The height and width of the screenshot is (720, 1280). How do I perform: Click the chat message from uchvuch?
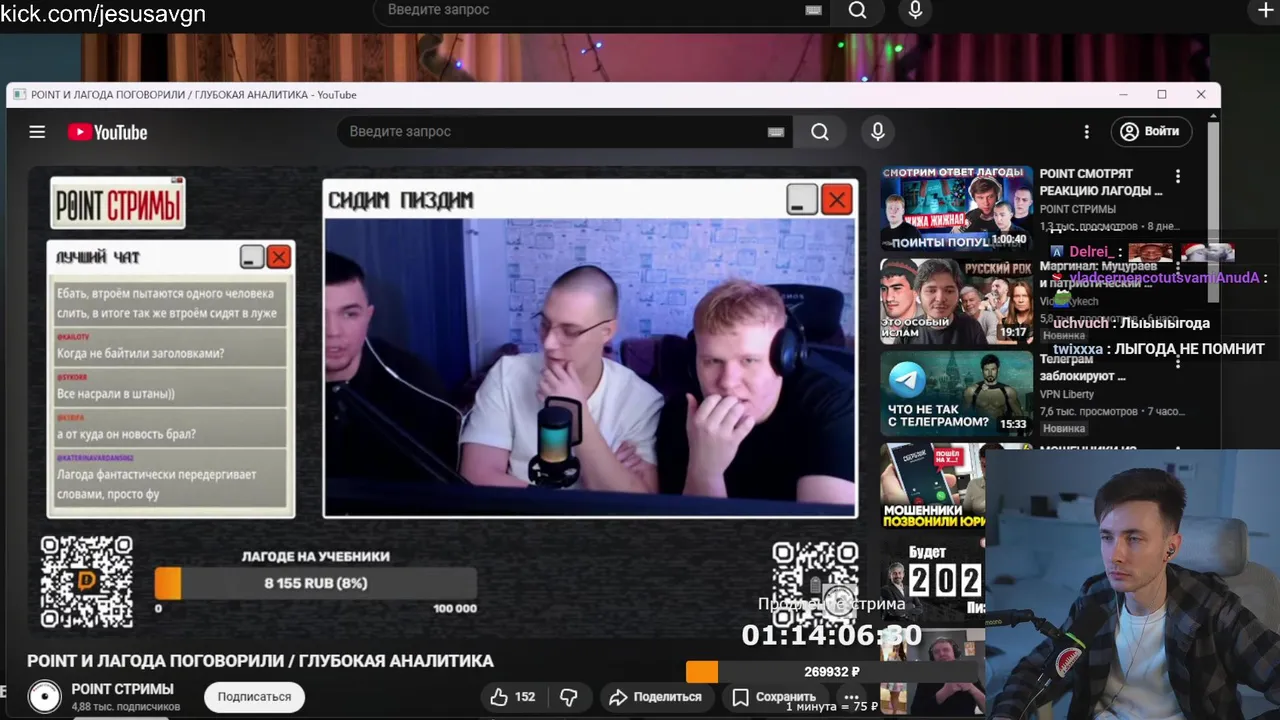[1131, 323]
